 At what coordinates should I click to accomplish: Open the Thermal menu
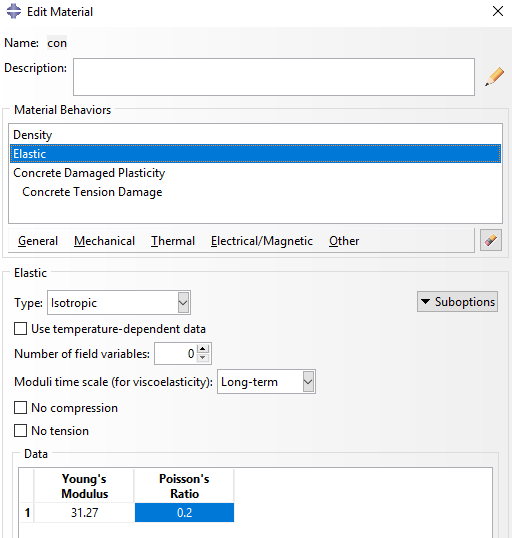173,241
